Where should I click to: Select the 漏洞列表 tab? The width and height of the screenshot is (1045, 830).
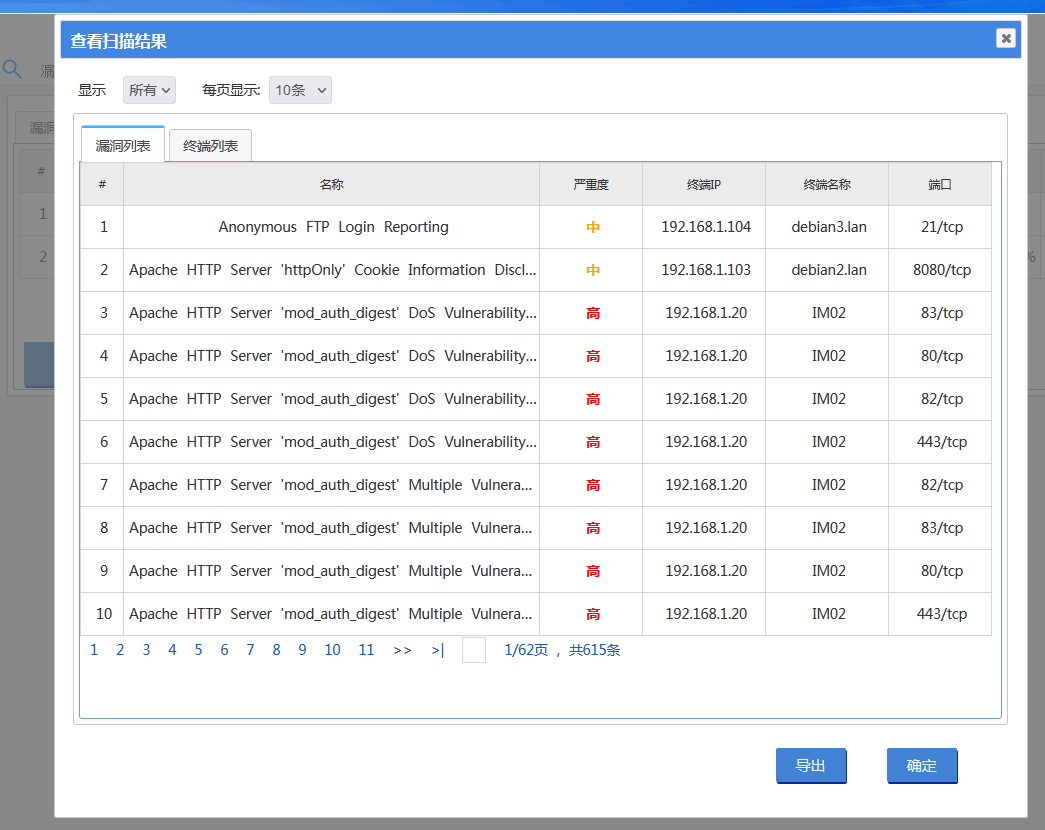(123, 146)
